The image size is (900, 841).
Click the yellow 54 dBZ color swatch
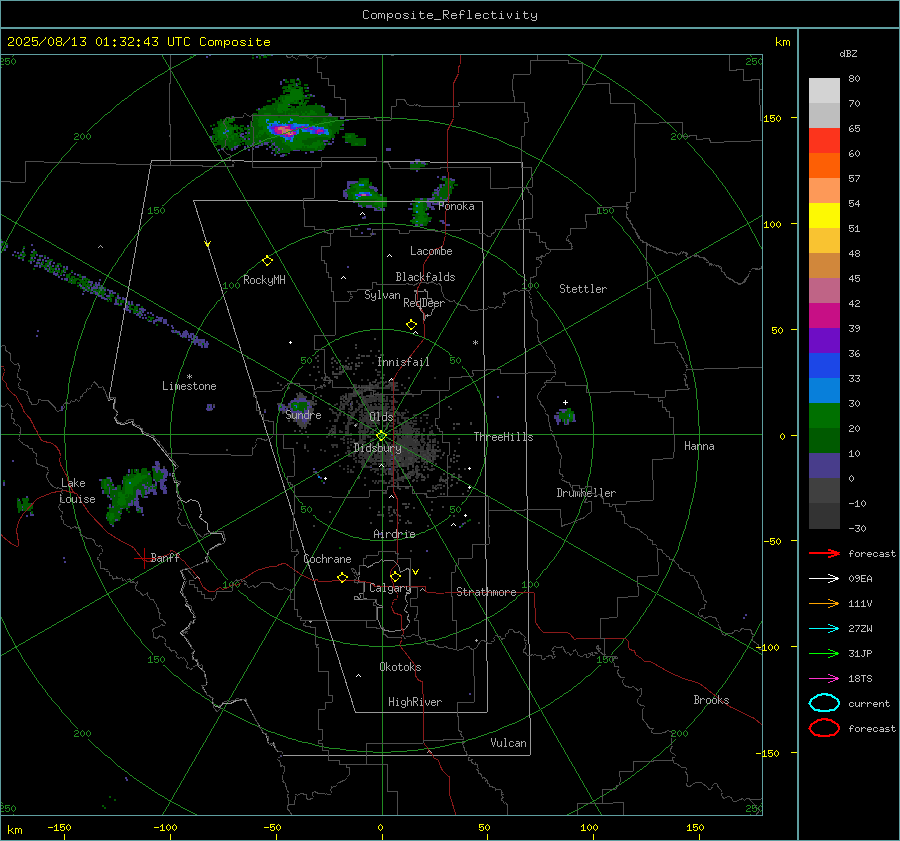click(824, 216)
